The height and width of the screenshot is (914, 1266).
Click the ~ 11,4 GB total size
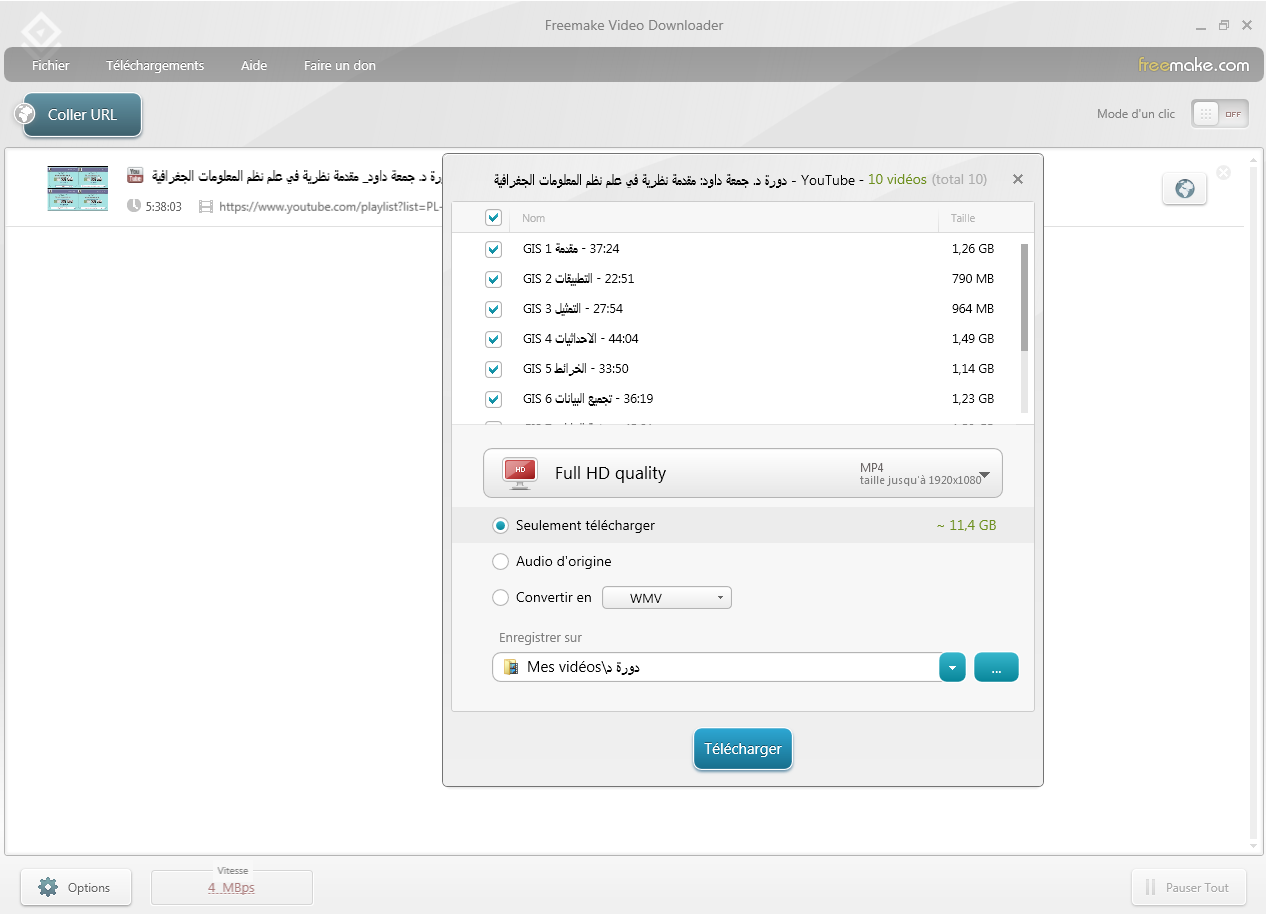pos(966,525)
